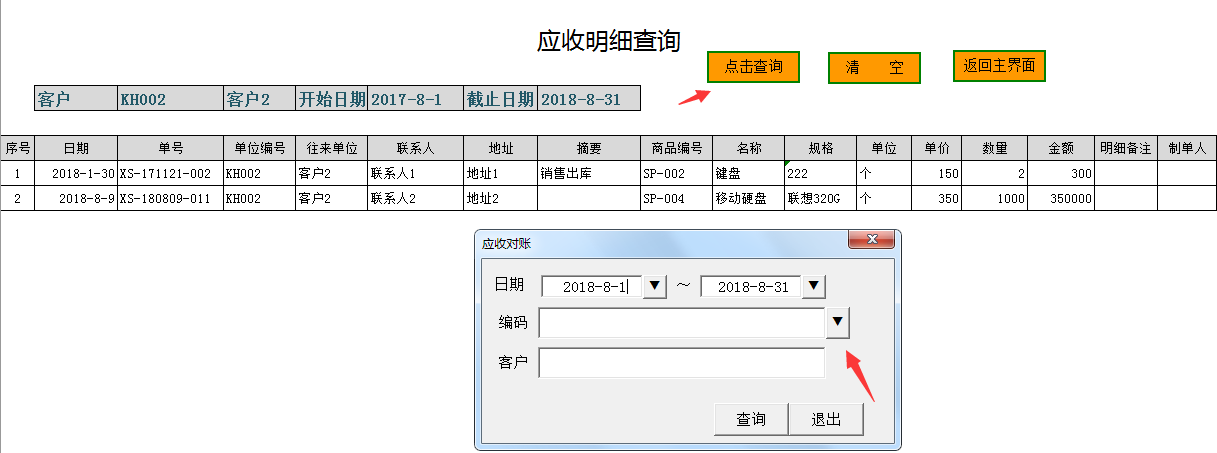This screenshot has height=453, width=1217.
Task: Select order number XS-171121-002
Action: (170, 173)
